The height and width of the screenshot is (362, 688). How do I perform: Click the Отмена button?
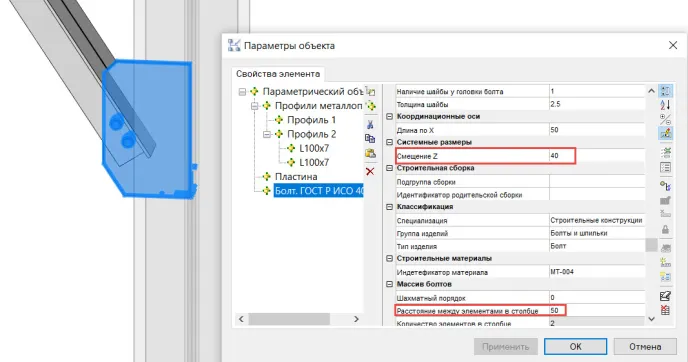pos(645,347)
